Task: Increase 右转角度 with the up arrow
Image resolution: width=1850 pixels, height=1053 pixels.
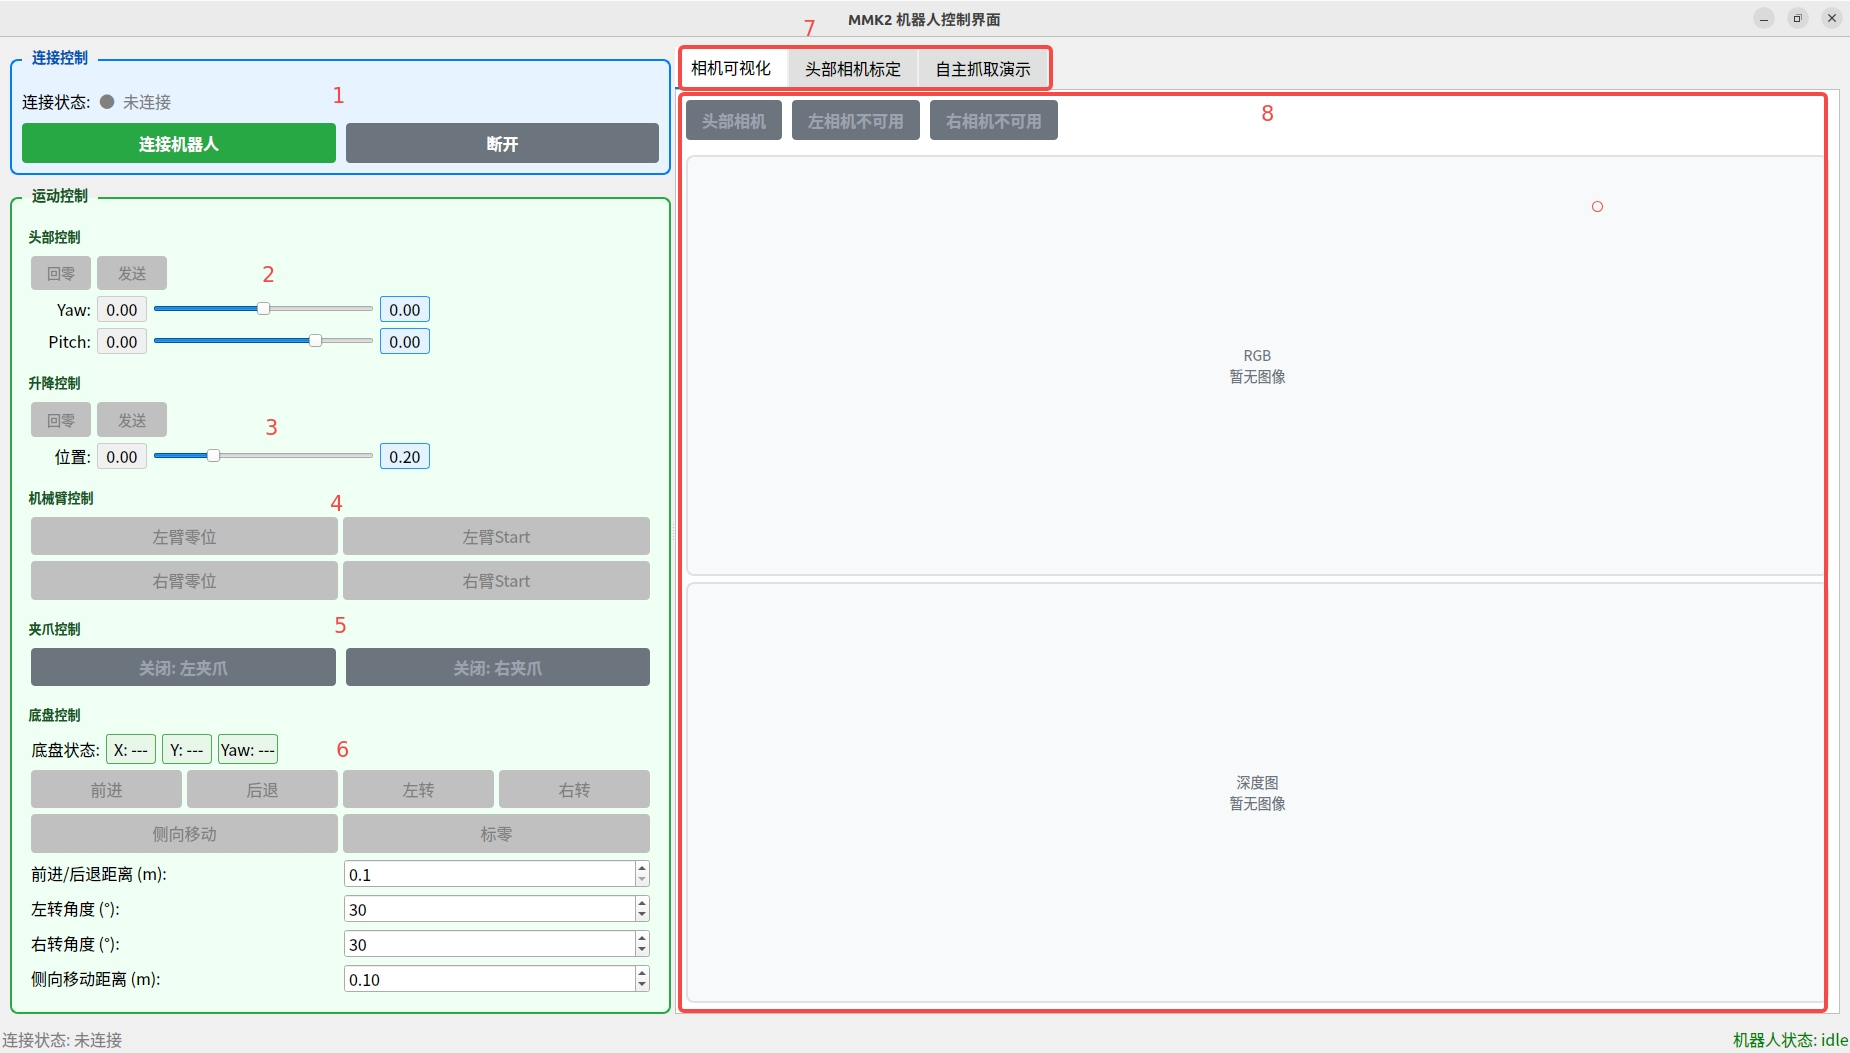Action: tap(642, 938)
